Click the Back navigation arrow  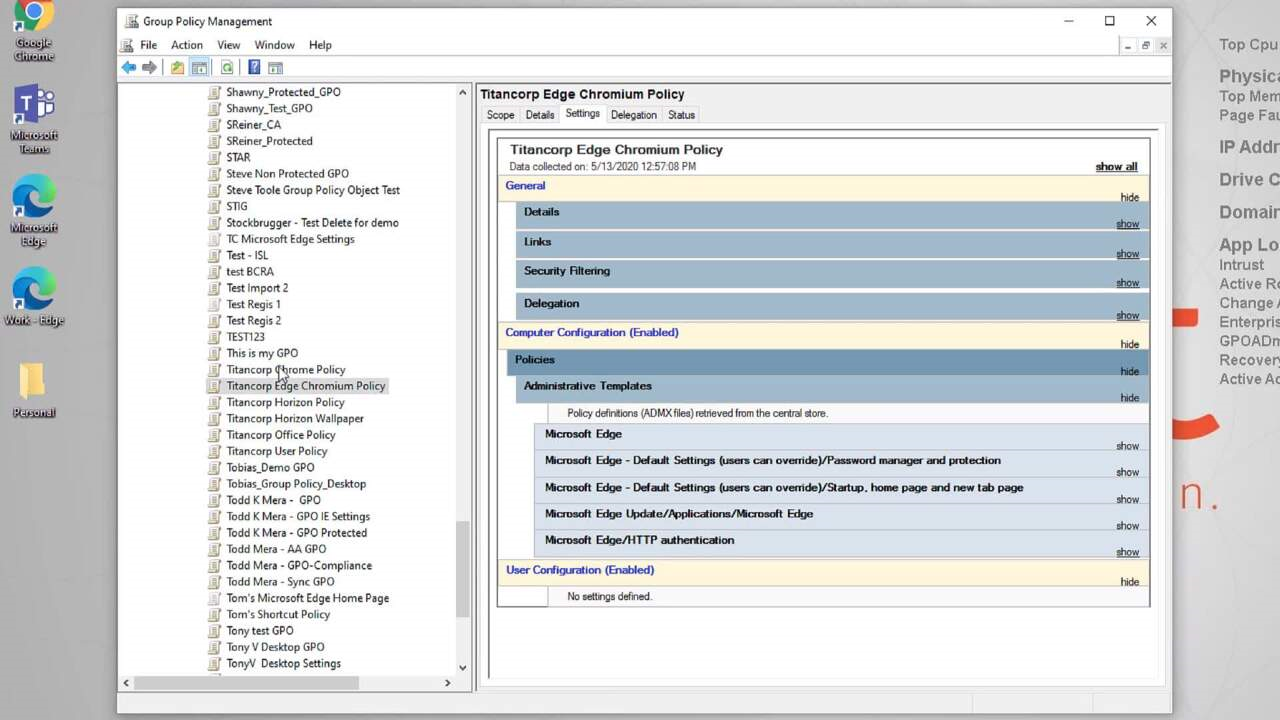click(129, 67)
